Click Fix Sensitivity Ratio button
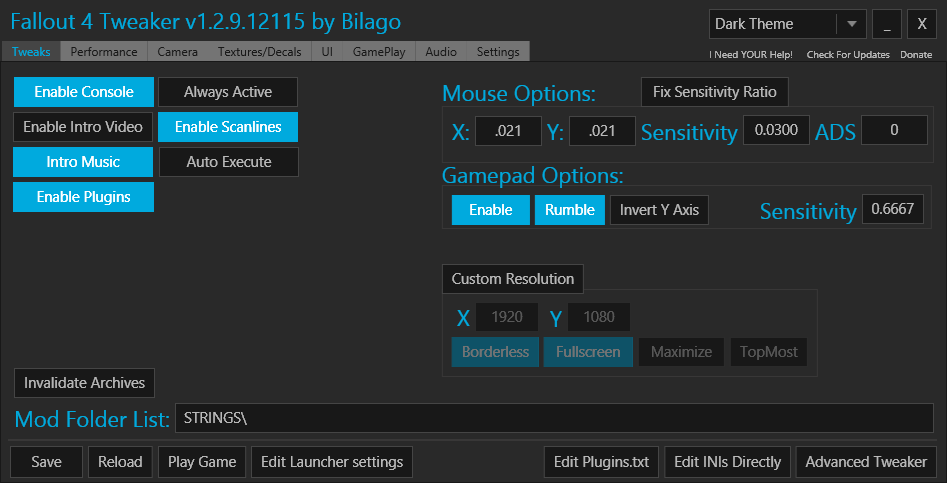The height and width of the screenshot is (483, 947). [x=714, y=92]
